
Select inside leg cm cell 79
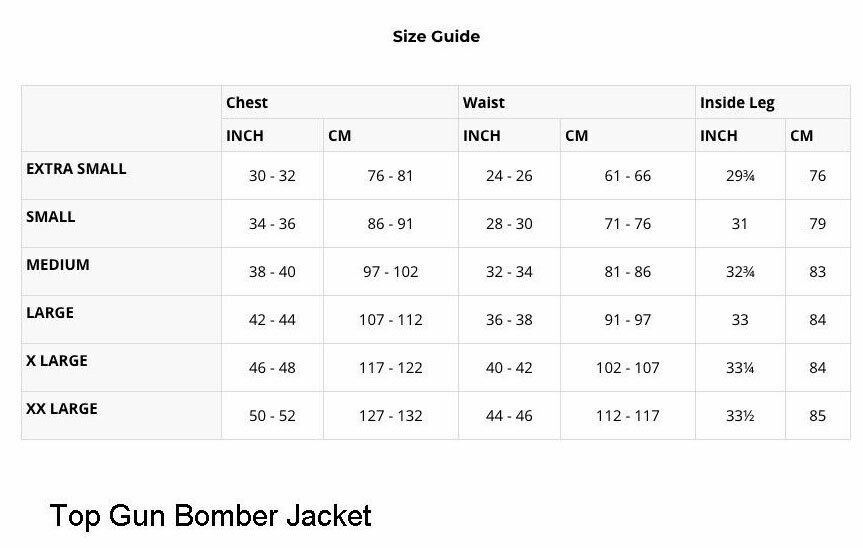(x=817, y=224)
